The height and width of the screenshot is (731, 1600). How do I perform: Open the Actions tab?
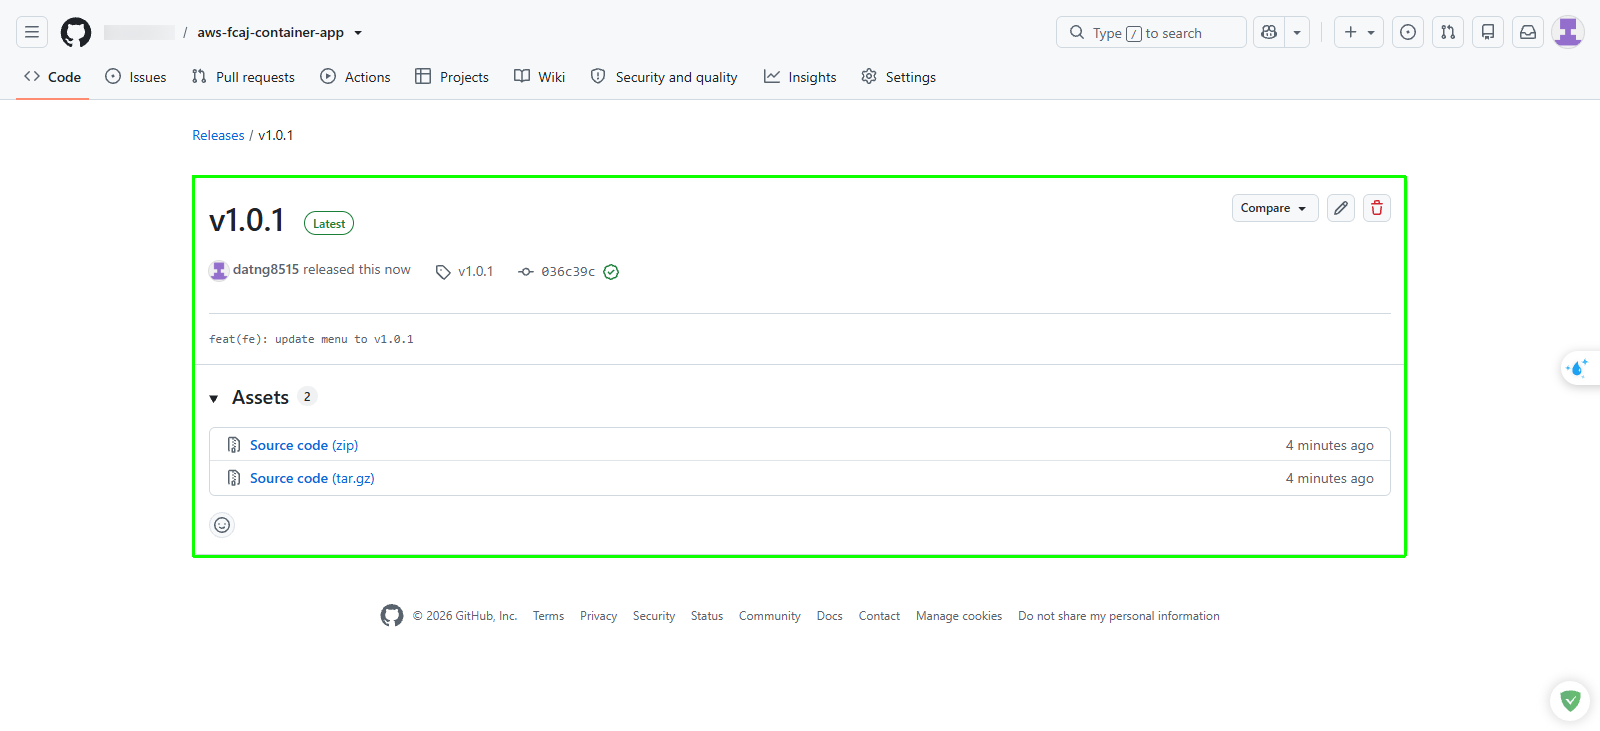(355, 77)
